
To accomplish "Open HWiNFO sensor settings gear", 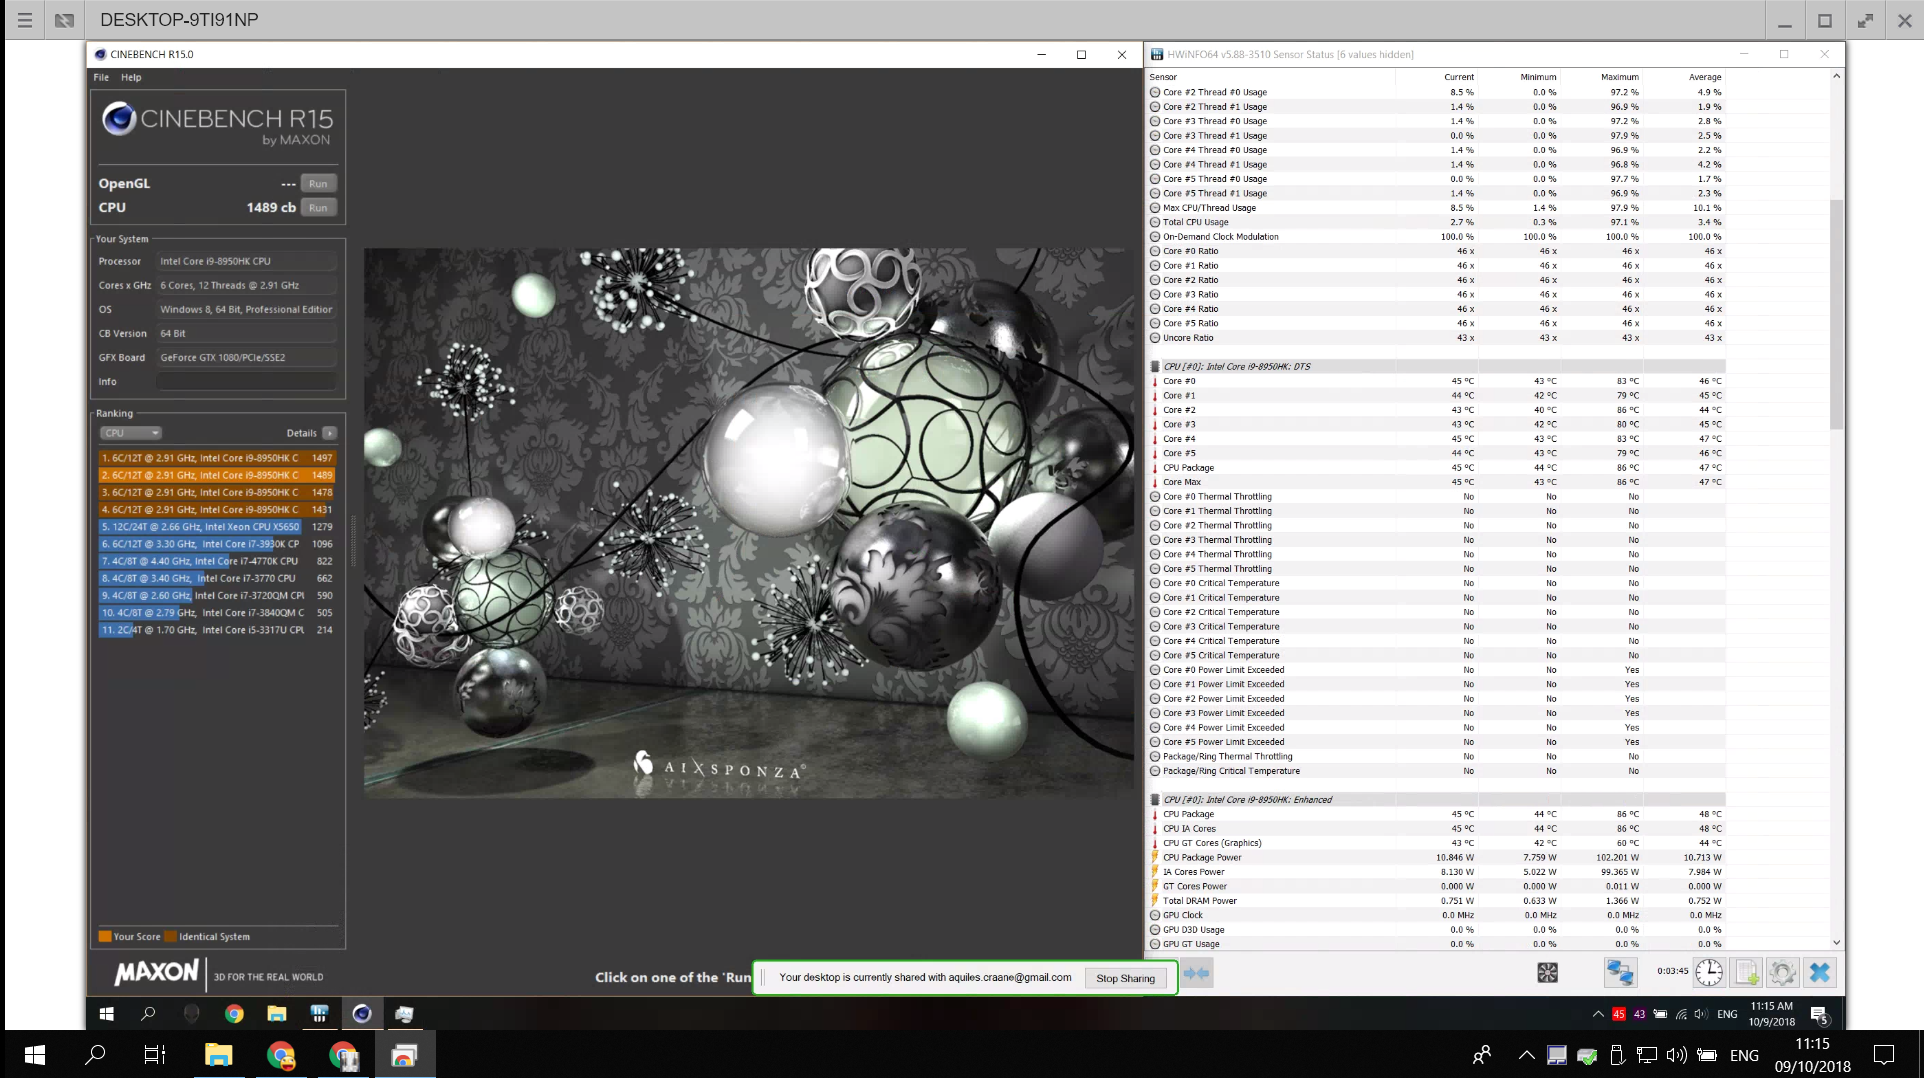I will point(1782,972).
